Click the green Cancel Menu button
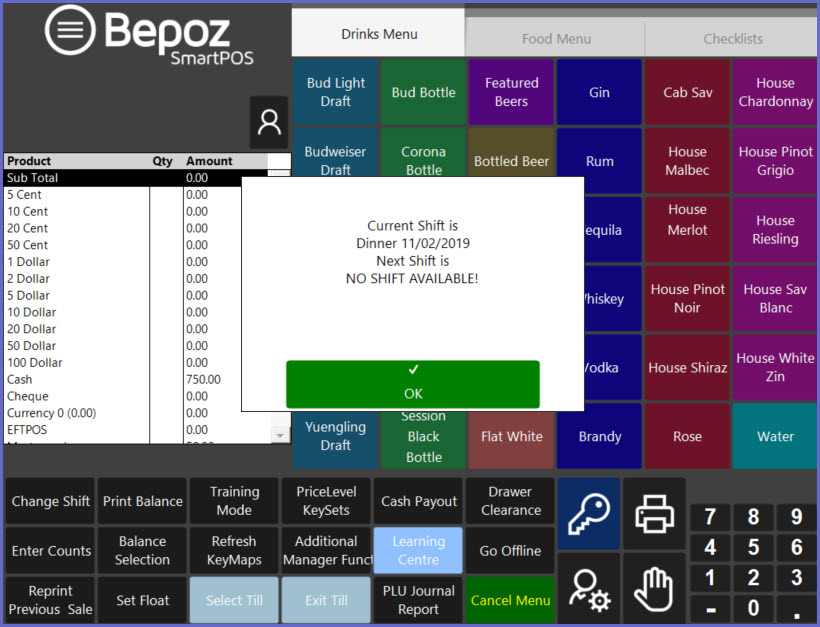 (x=510, y=600)
